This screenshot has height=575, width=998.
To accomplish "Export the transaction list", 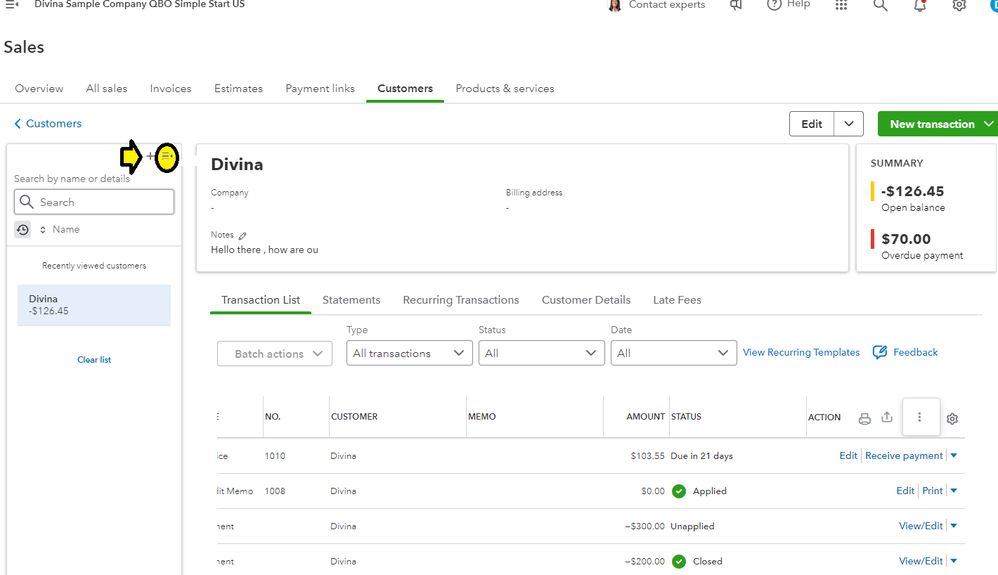I will coord(887,418).
